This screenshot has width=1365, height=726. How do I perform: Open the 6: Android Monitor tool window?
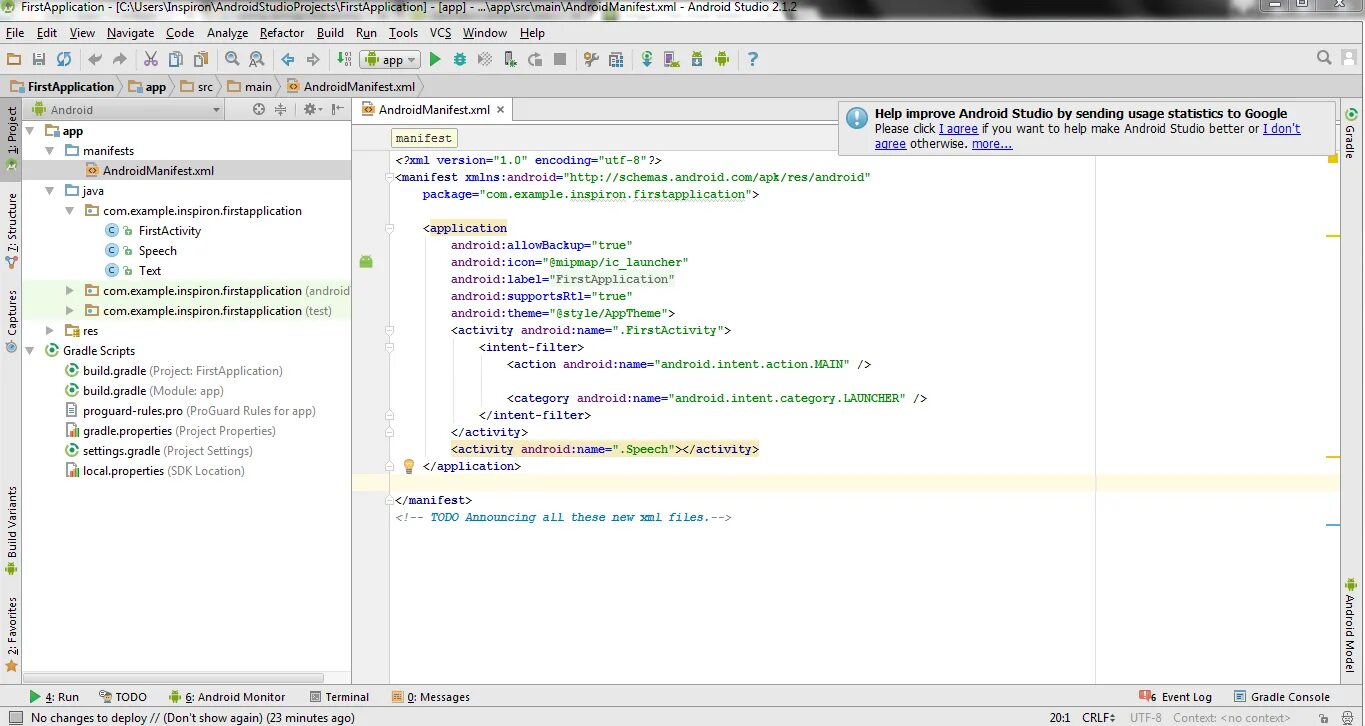pyautogui.click(x=227, y=697)
